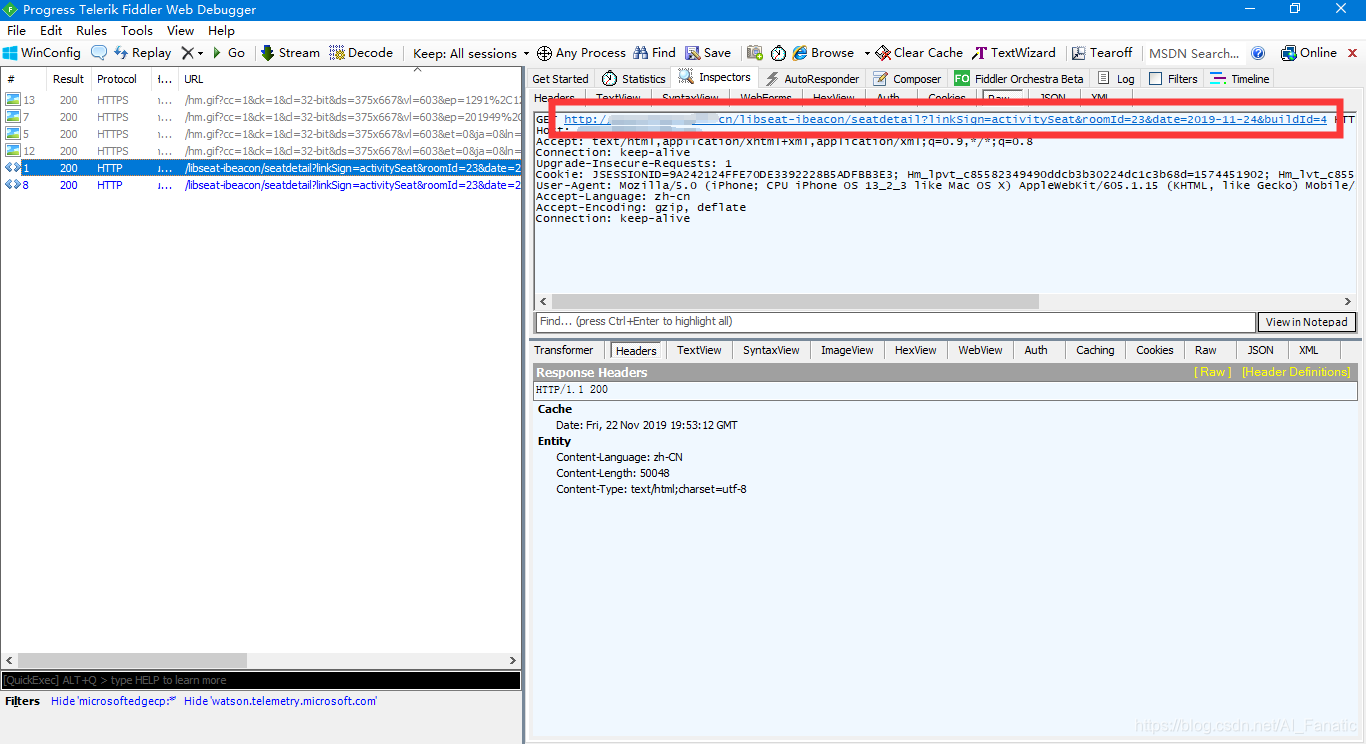Sort by the Protocol column header

pyautogui.click(x=120, y=79)
